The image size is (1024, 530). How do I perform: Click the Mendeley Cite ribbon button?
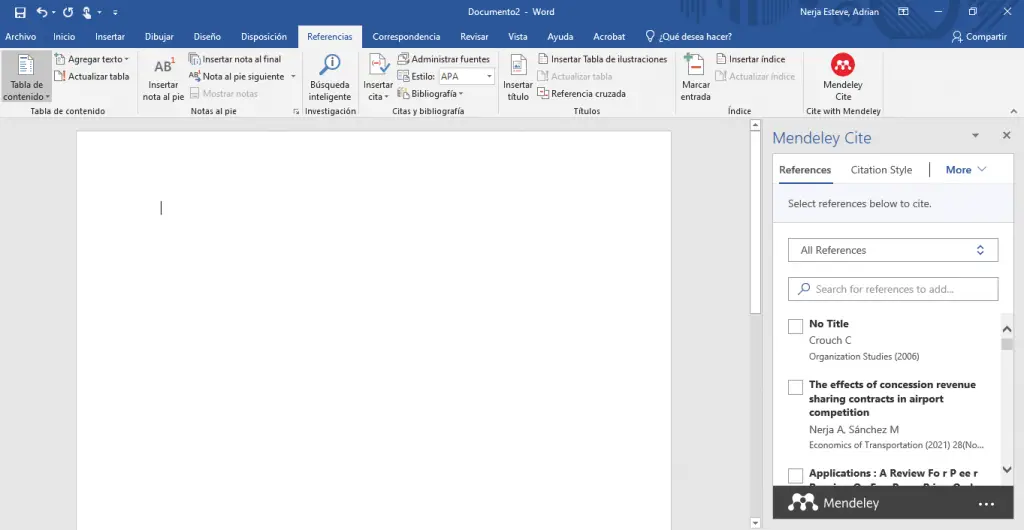tap(842, 78)
